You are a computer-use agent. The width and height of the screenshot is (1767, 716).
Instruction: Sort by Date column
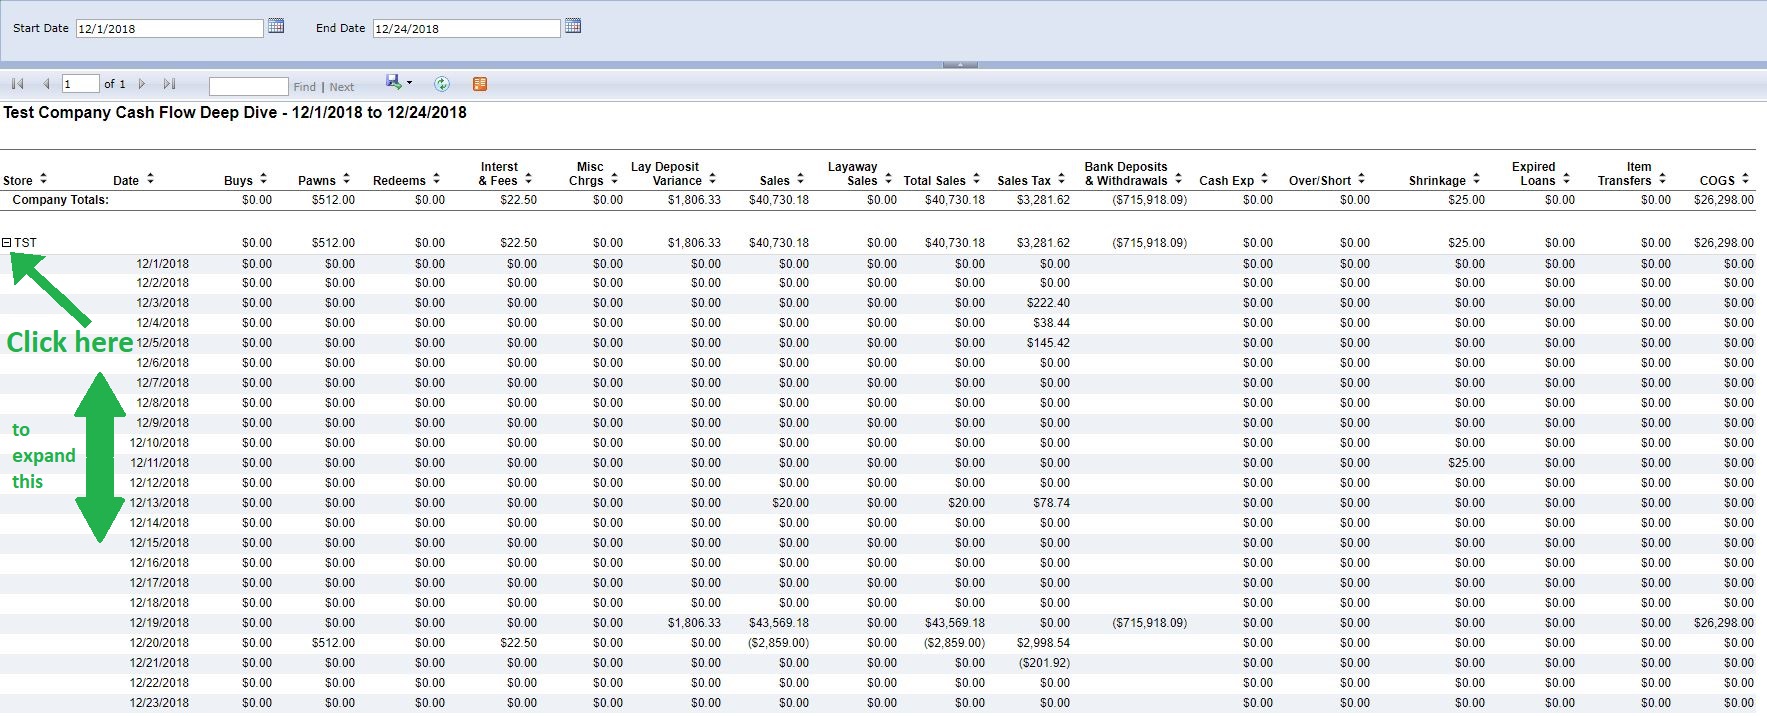150,179
